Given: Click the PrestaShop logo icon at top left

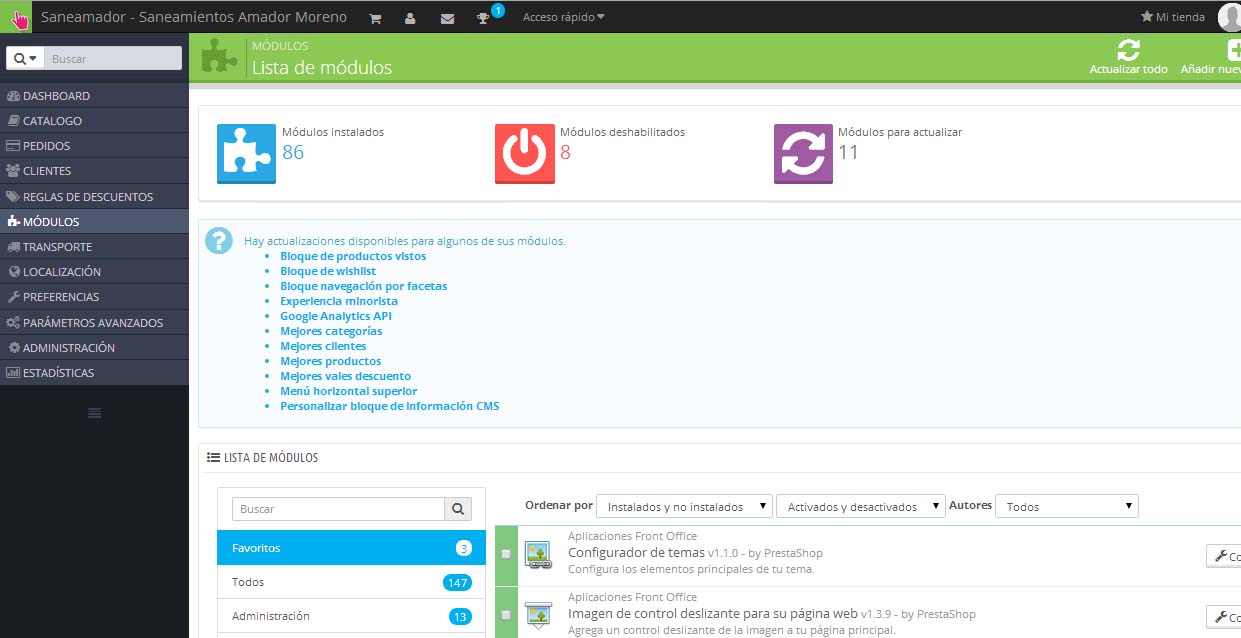Looking at the screenshot, I should 17,17.
